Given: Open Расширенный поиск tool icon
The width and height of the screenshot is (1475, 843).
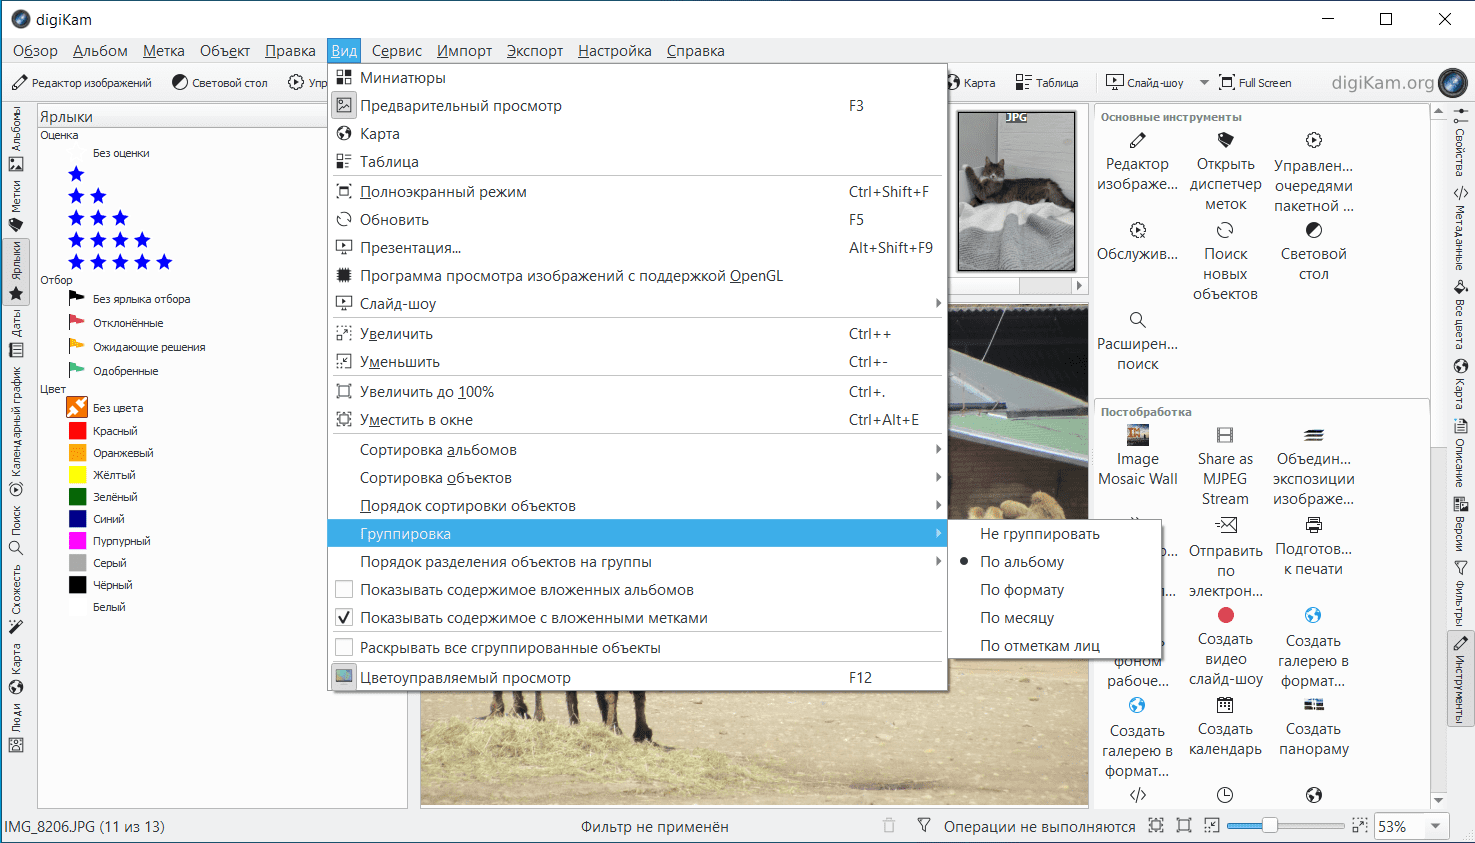Looking at the screenshot, I should pyautogui.click(x=1137, y=320).
